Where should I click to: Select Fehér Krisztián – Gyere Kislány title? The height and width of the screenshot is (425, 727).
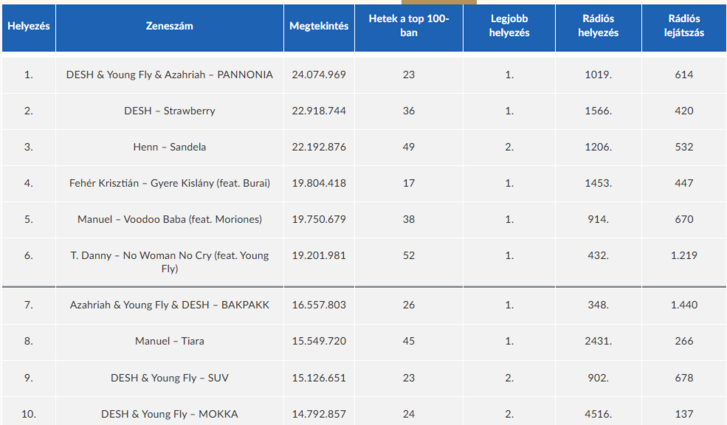coord(169,183)
